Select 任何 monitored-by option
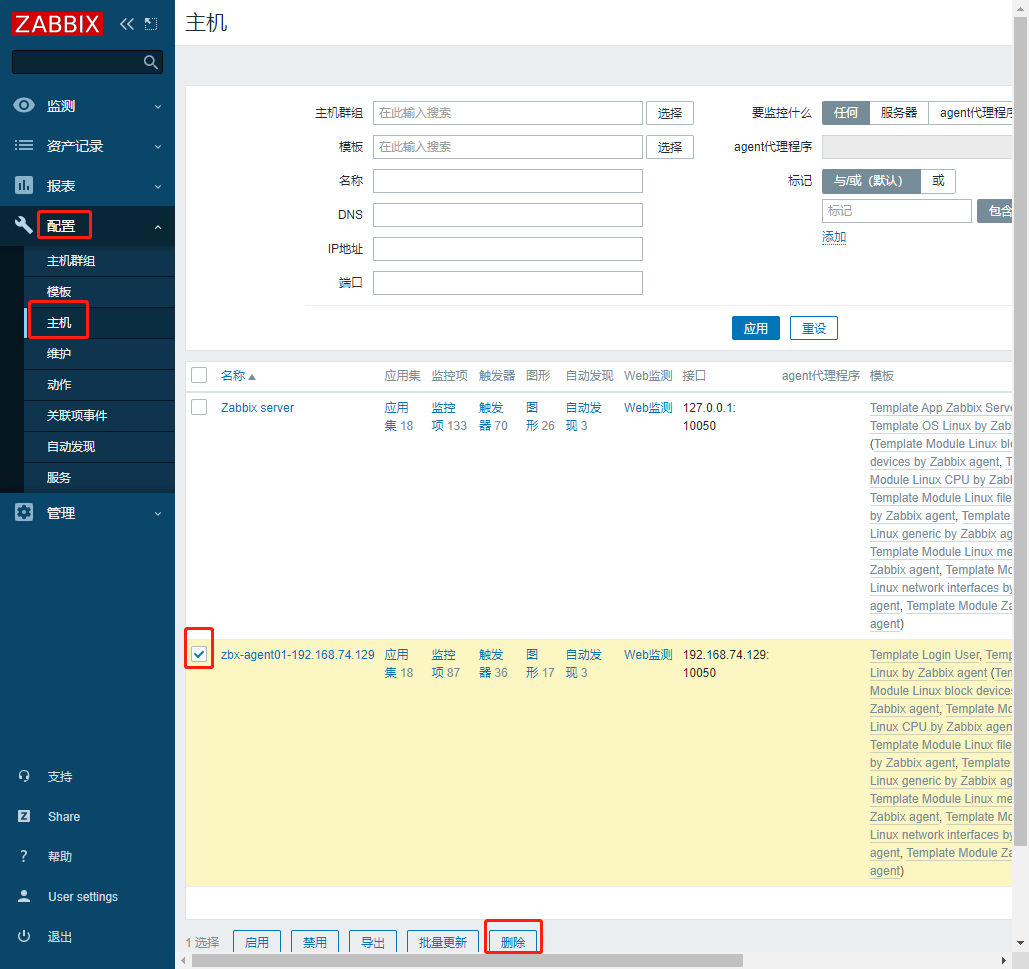This screenshot has width=1029, height=969. coord(846,113)
